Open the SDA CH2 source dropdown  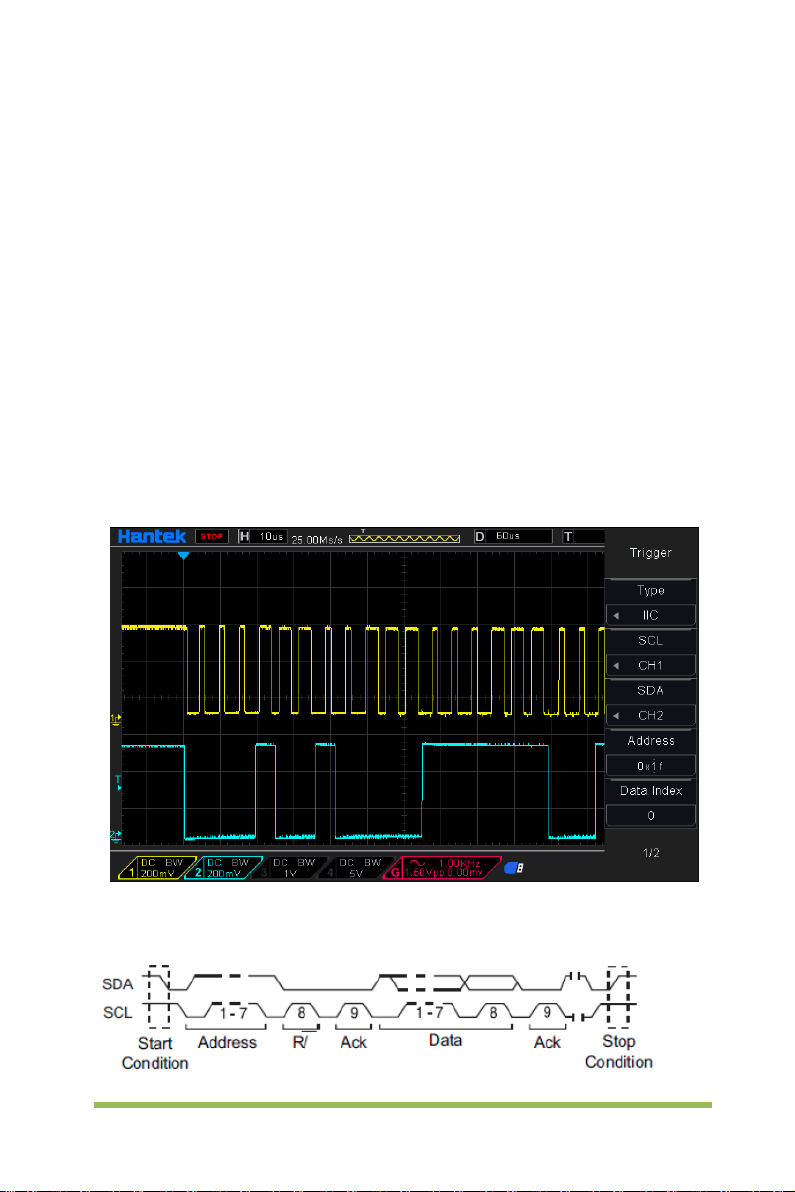point(651,715)
